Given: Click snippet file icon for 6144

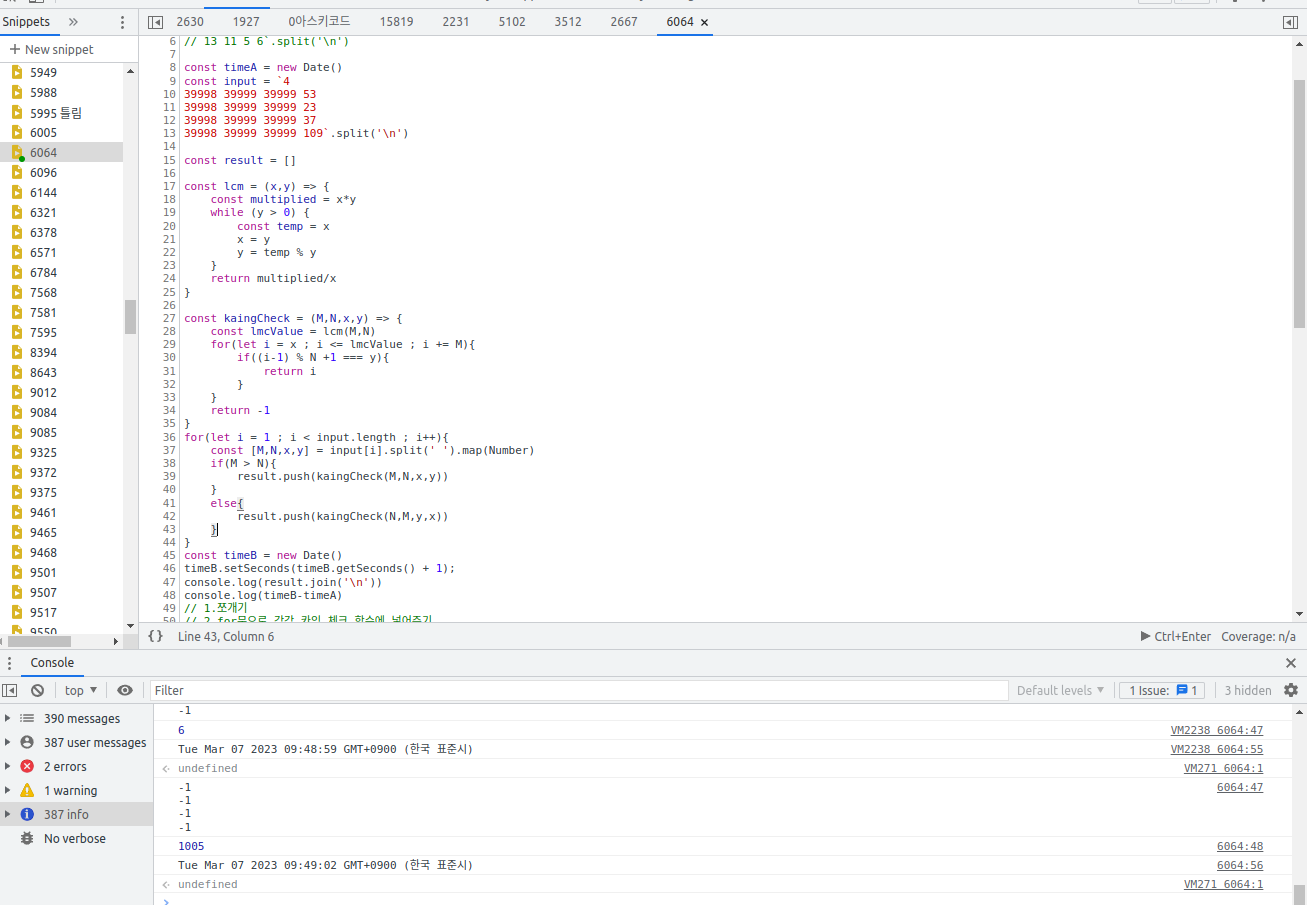Looking at the screenshot, I should coord(17,192).
